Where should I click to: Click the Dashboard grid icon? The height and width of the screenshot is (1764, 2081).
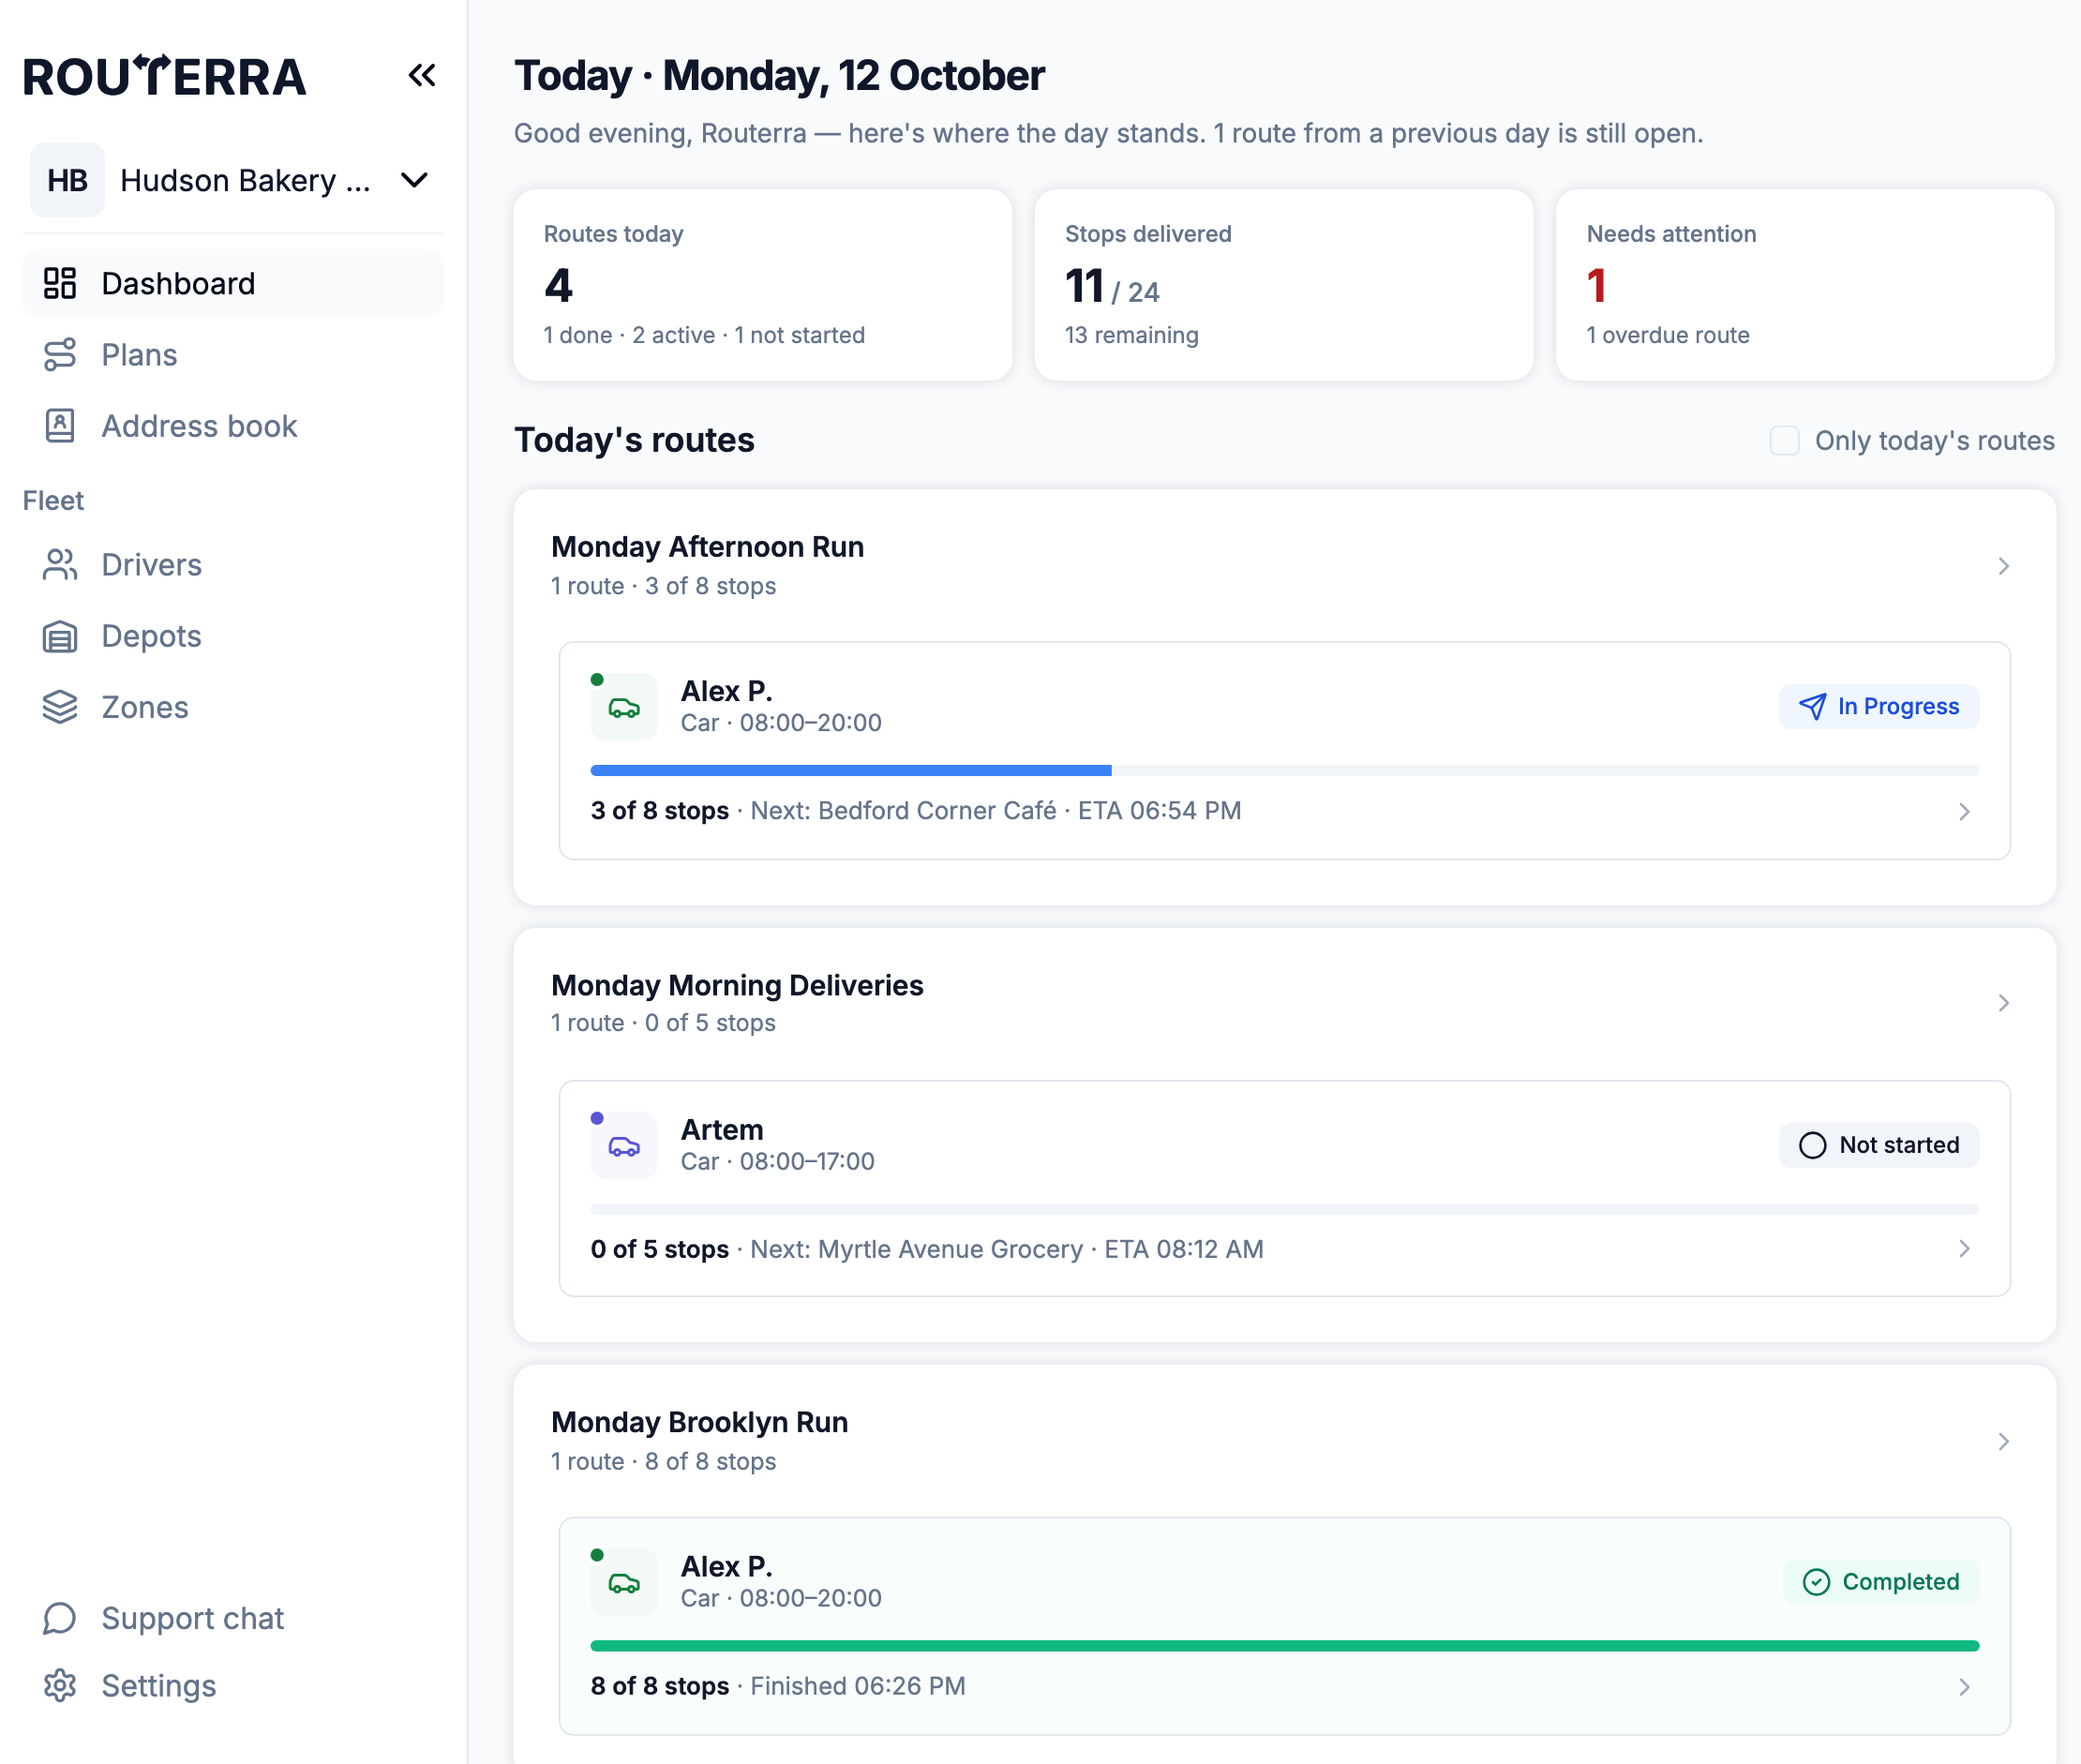click(x=60, y=283)
